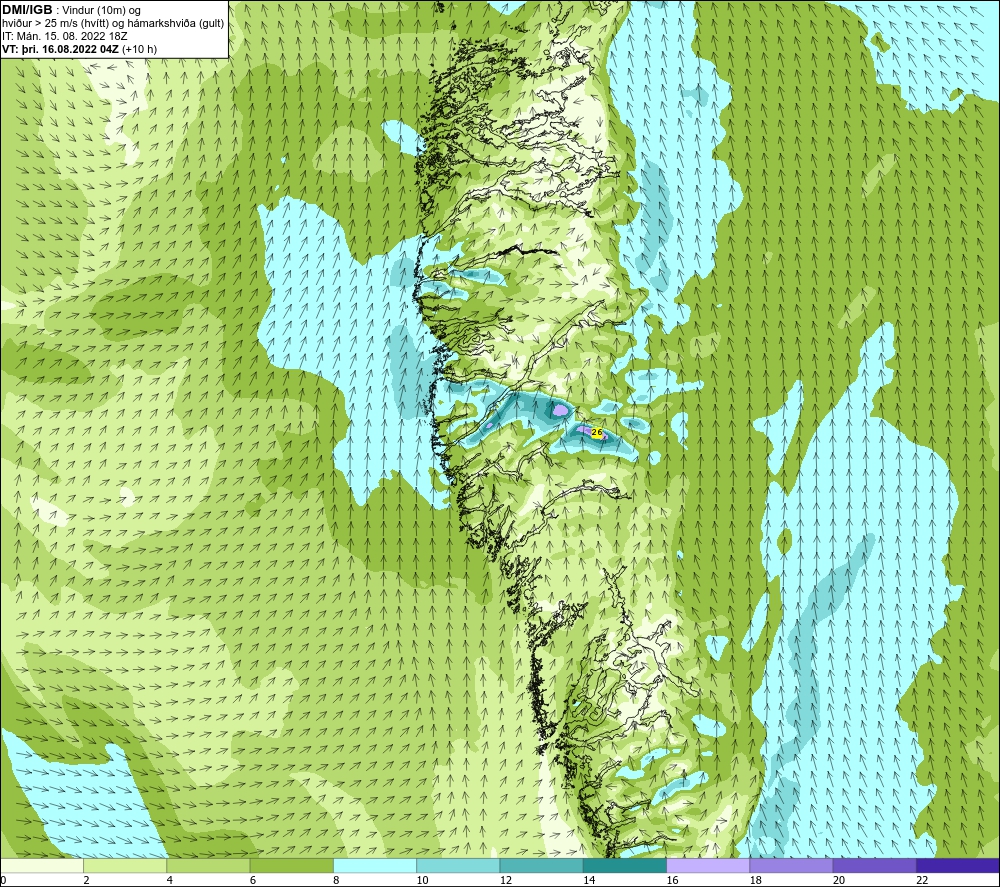The height and width of the screenshot is (887, 1000).
Task: Click the "IT: Mán. 15. 08. 2022 18Z" line
Action: coord(64,36)
